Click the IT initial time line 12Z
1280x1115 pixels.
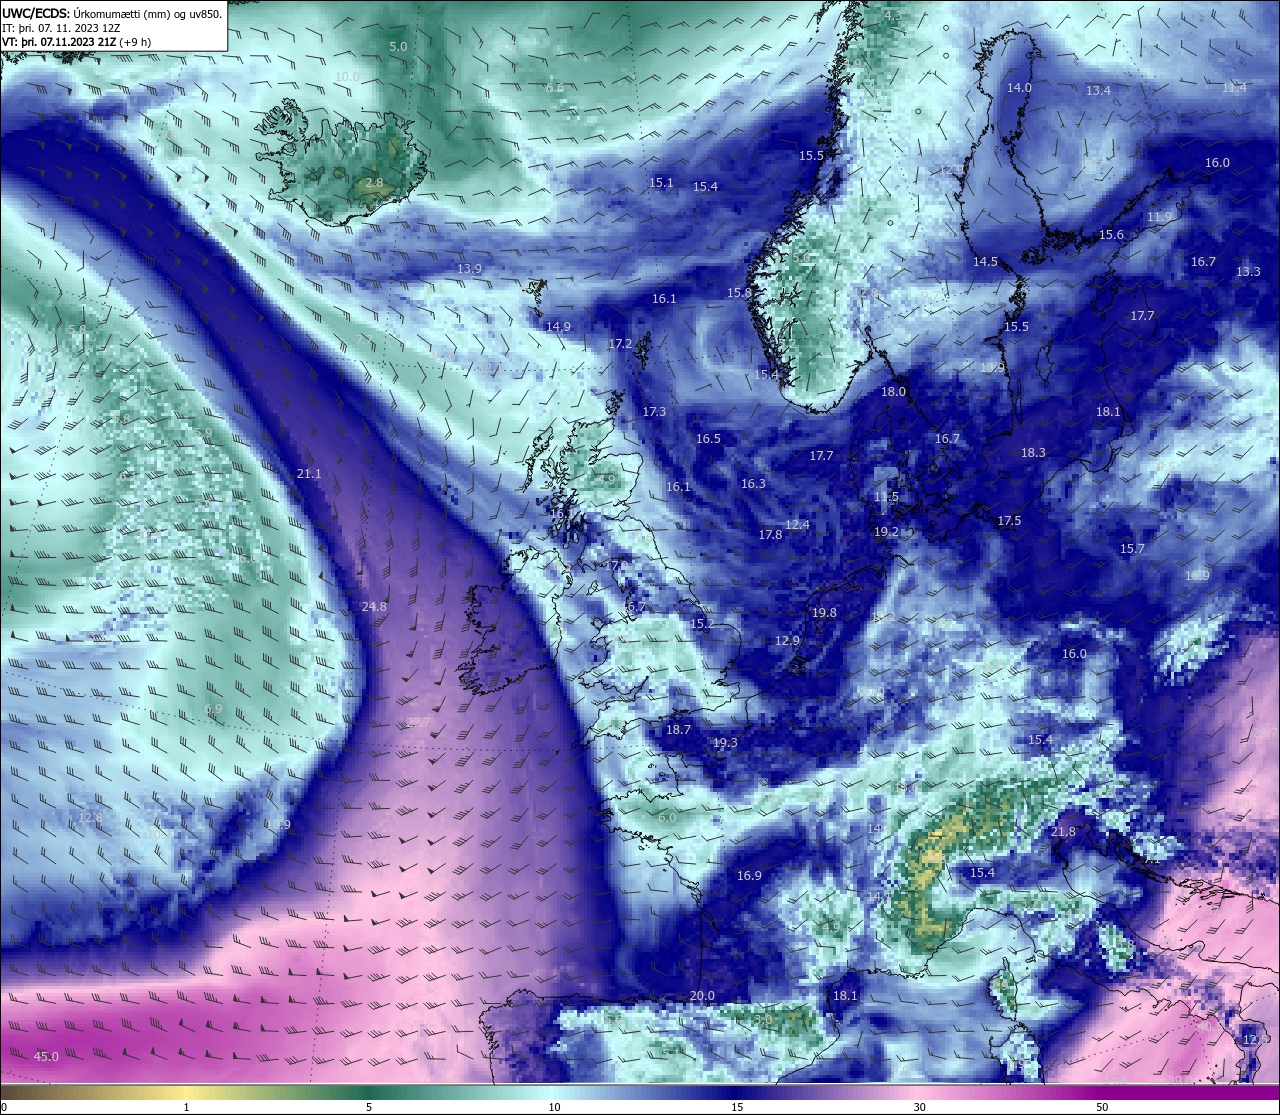pyautogui.click(x=61, y=28)
